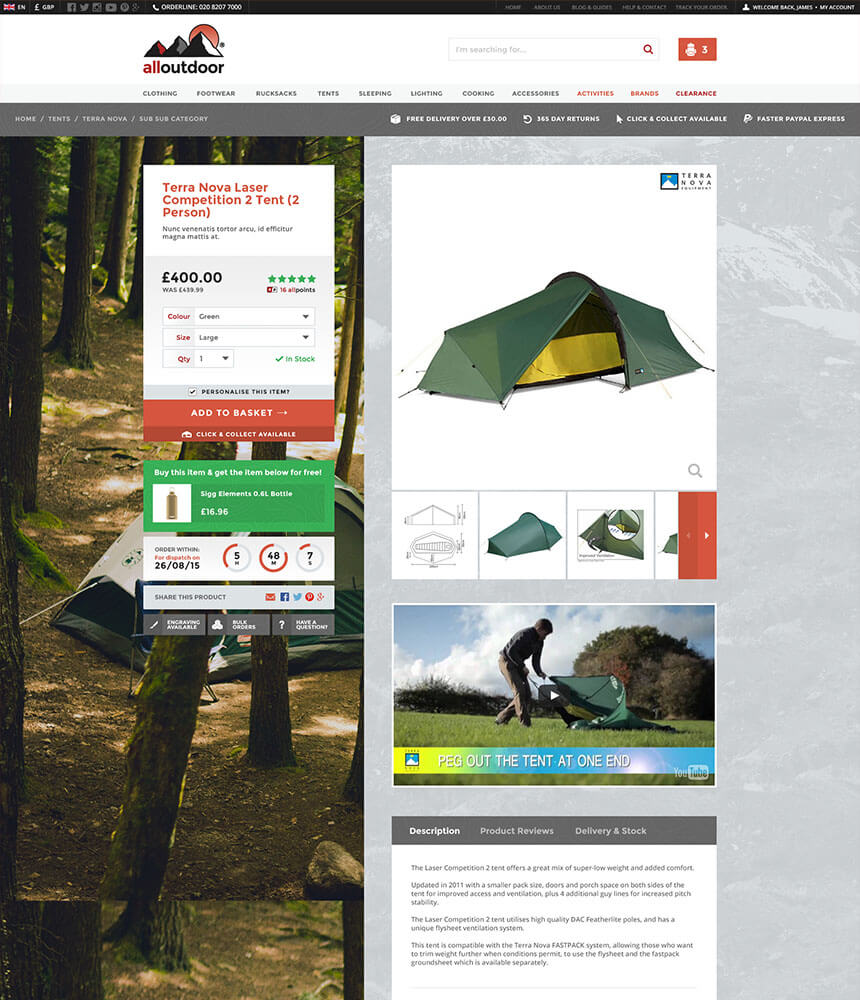
Task: Share product on Pinterest
Action: click(309, 597)
